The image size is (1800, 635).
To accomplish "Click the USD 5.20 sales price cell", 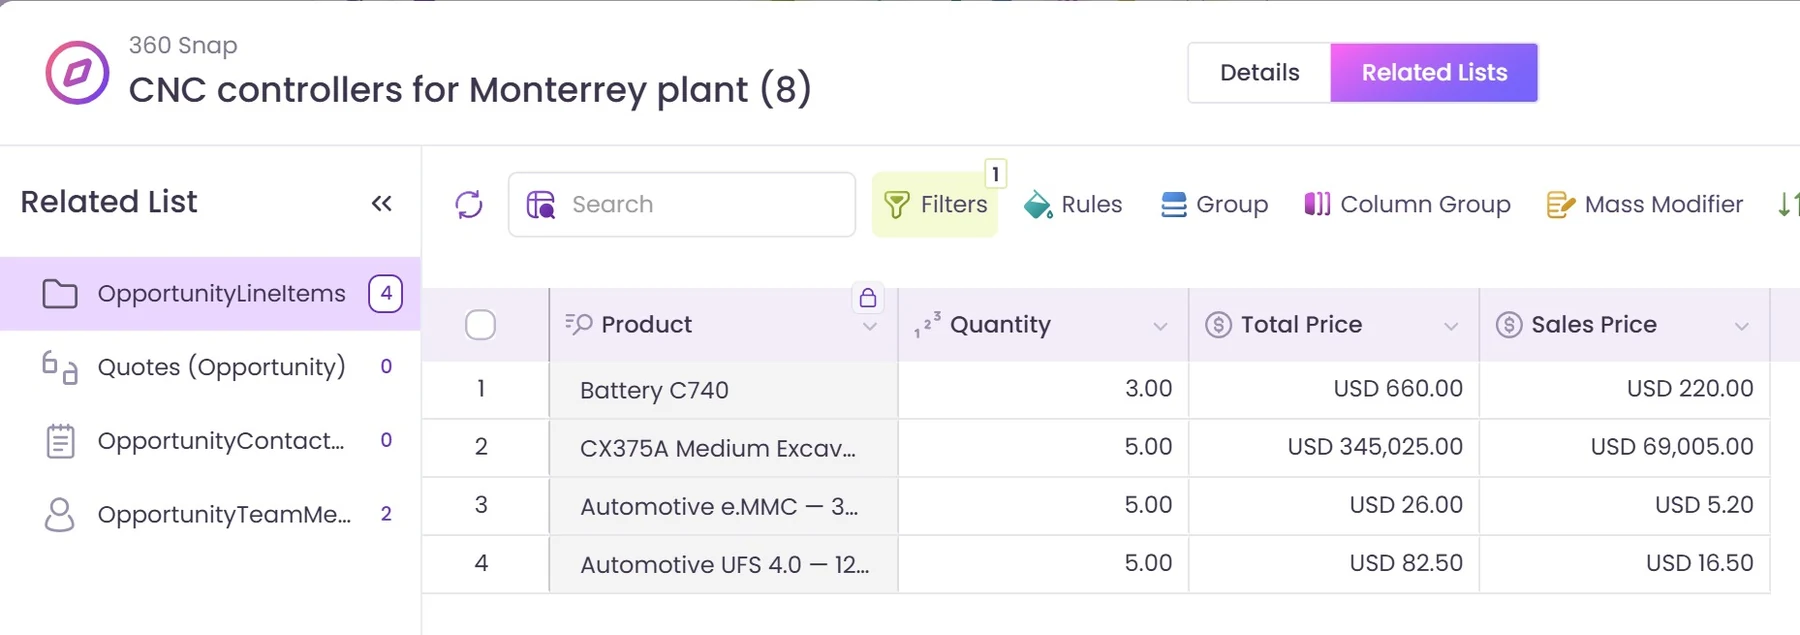I will pyautogui.click(x=1625, y=505).
